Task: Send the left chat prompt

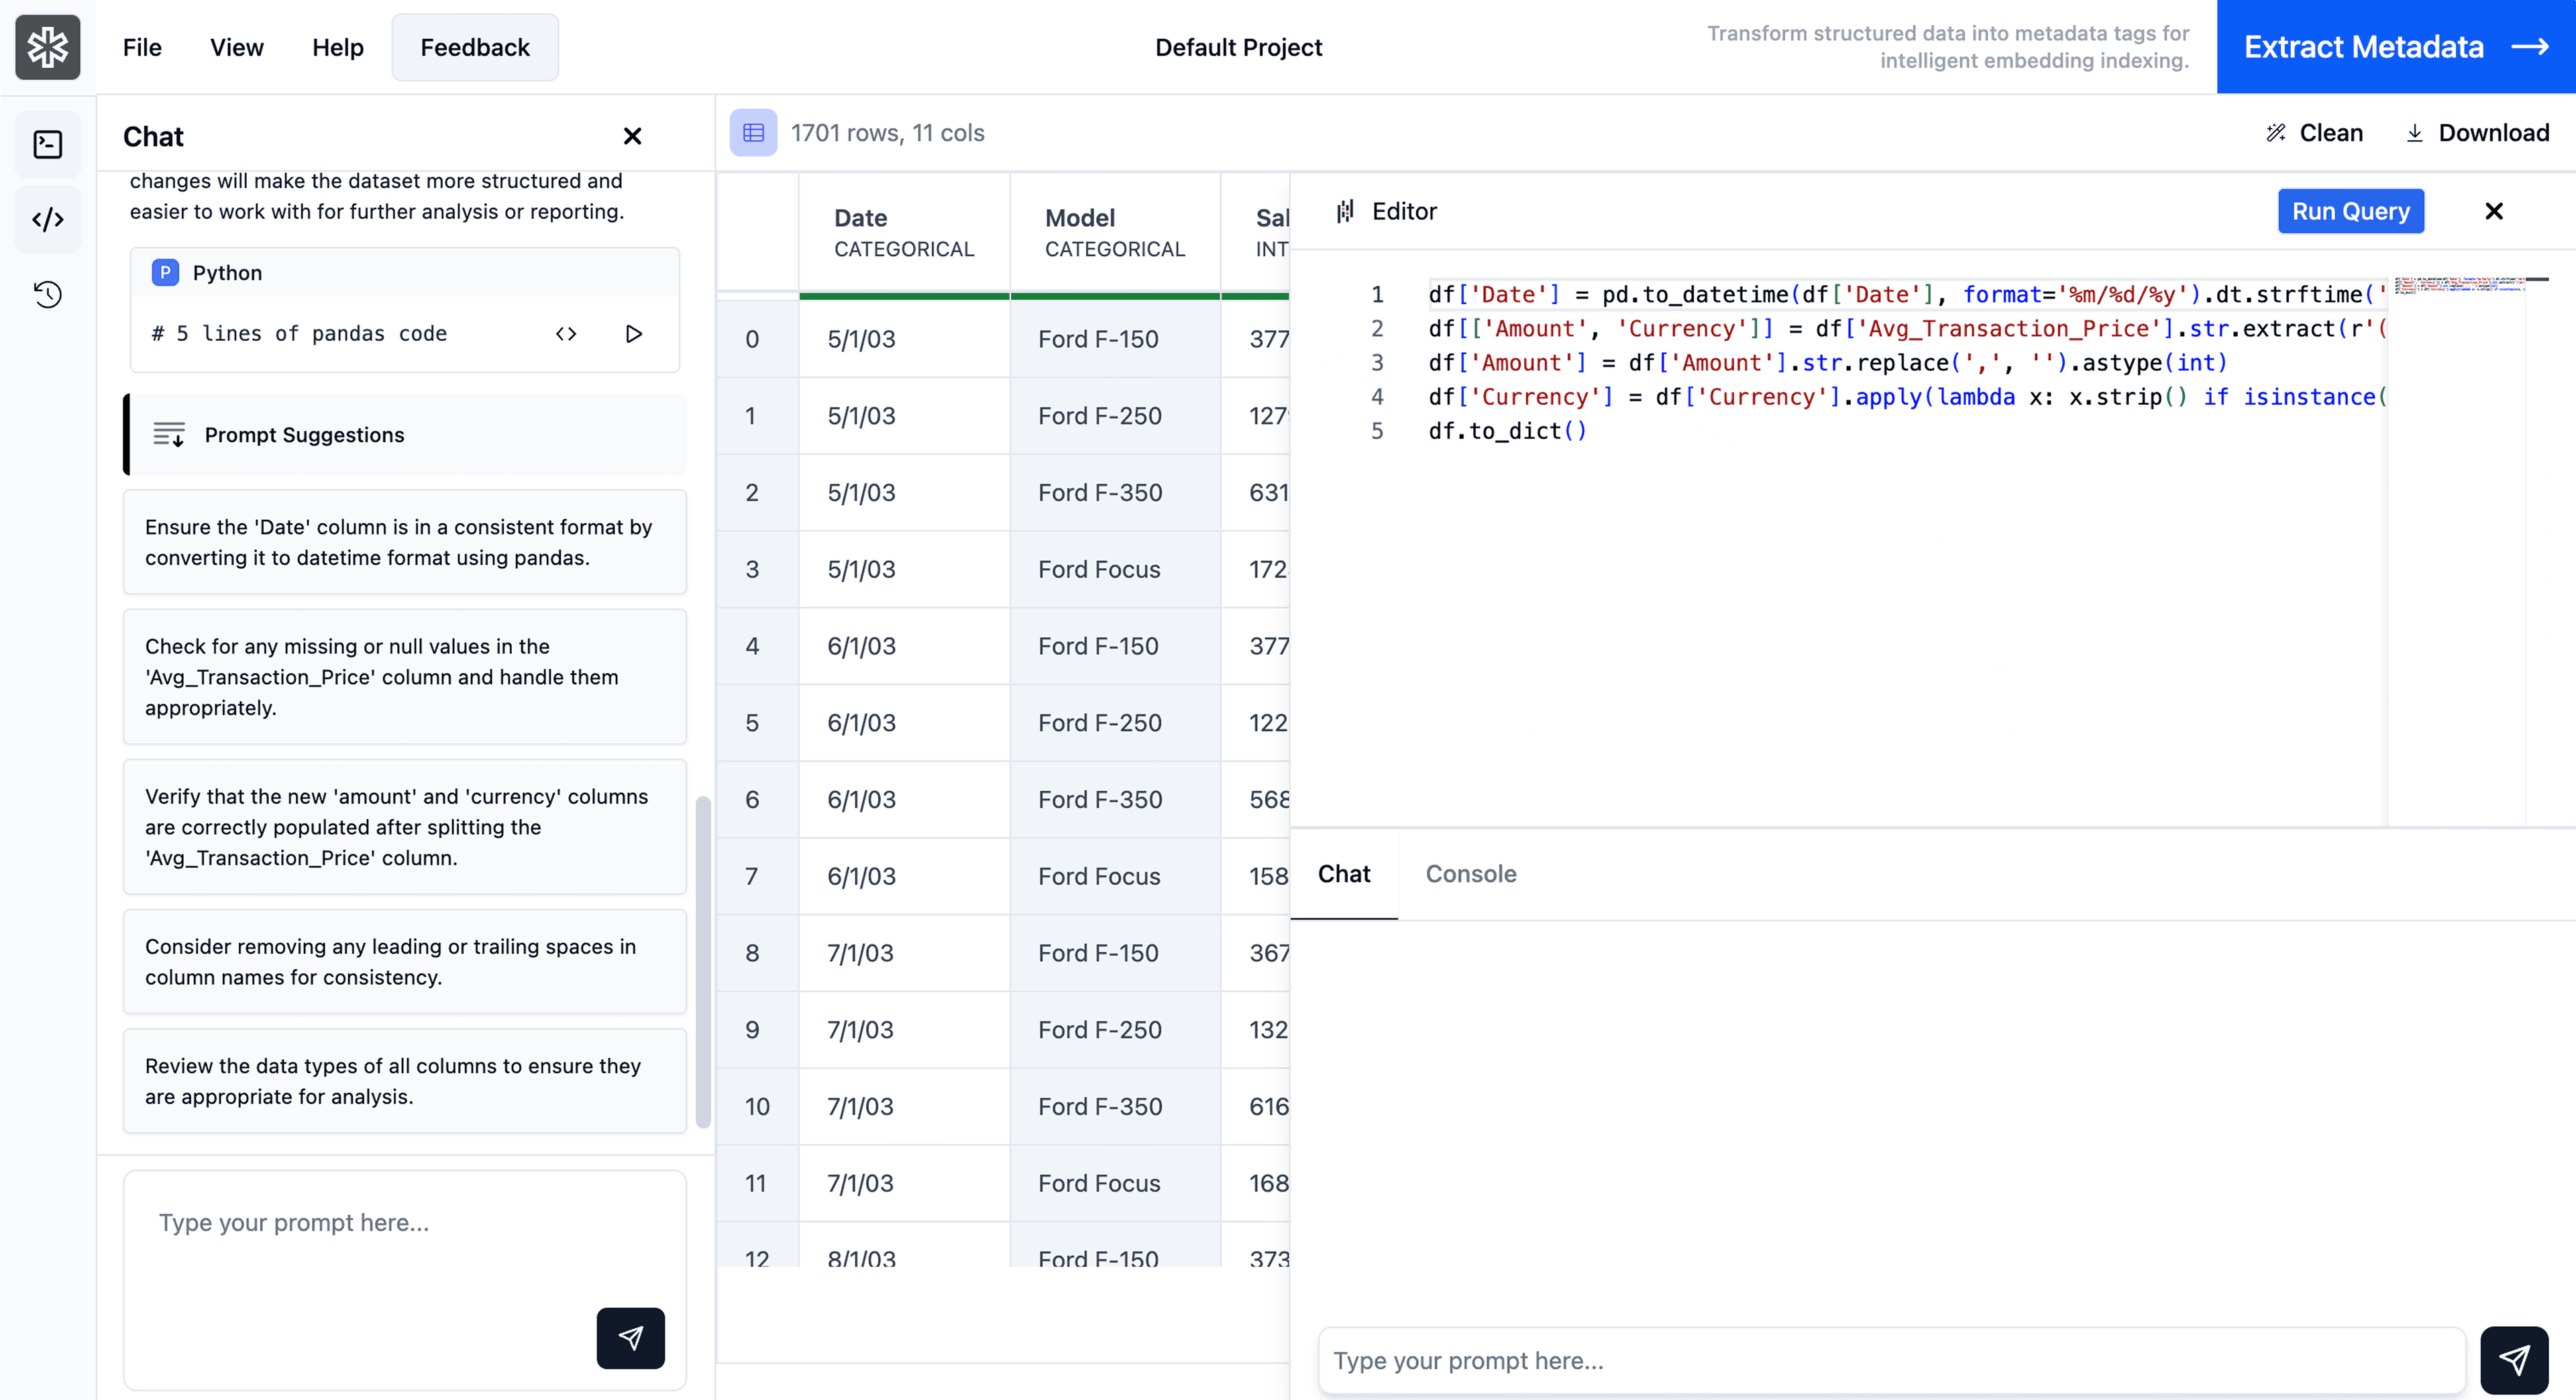Action: tap(630, 1338)
